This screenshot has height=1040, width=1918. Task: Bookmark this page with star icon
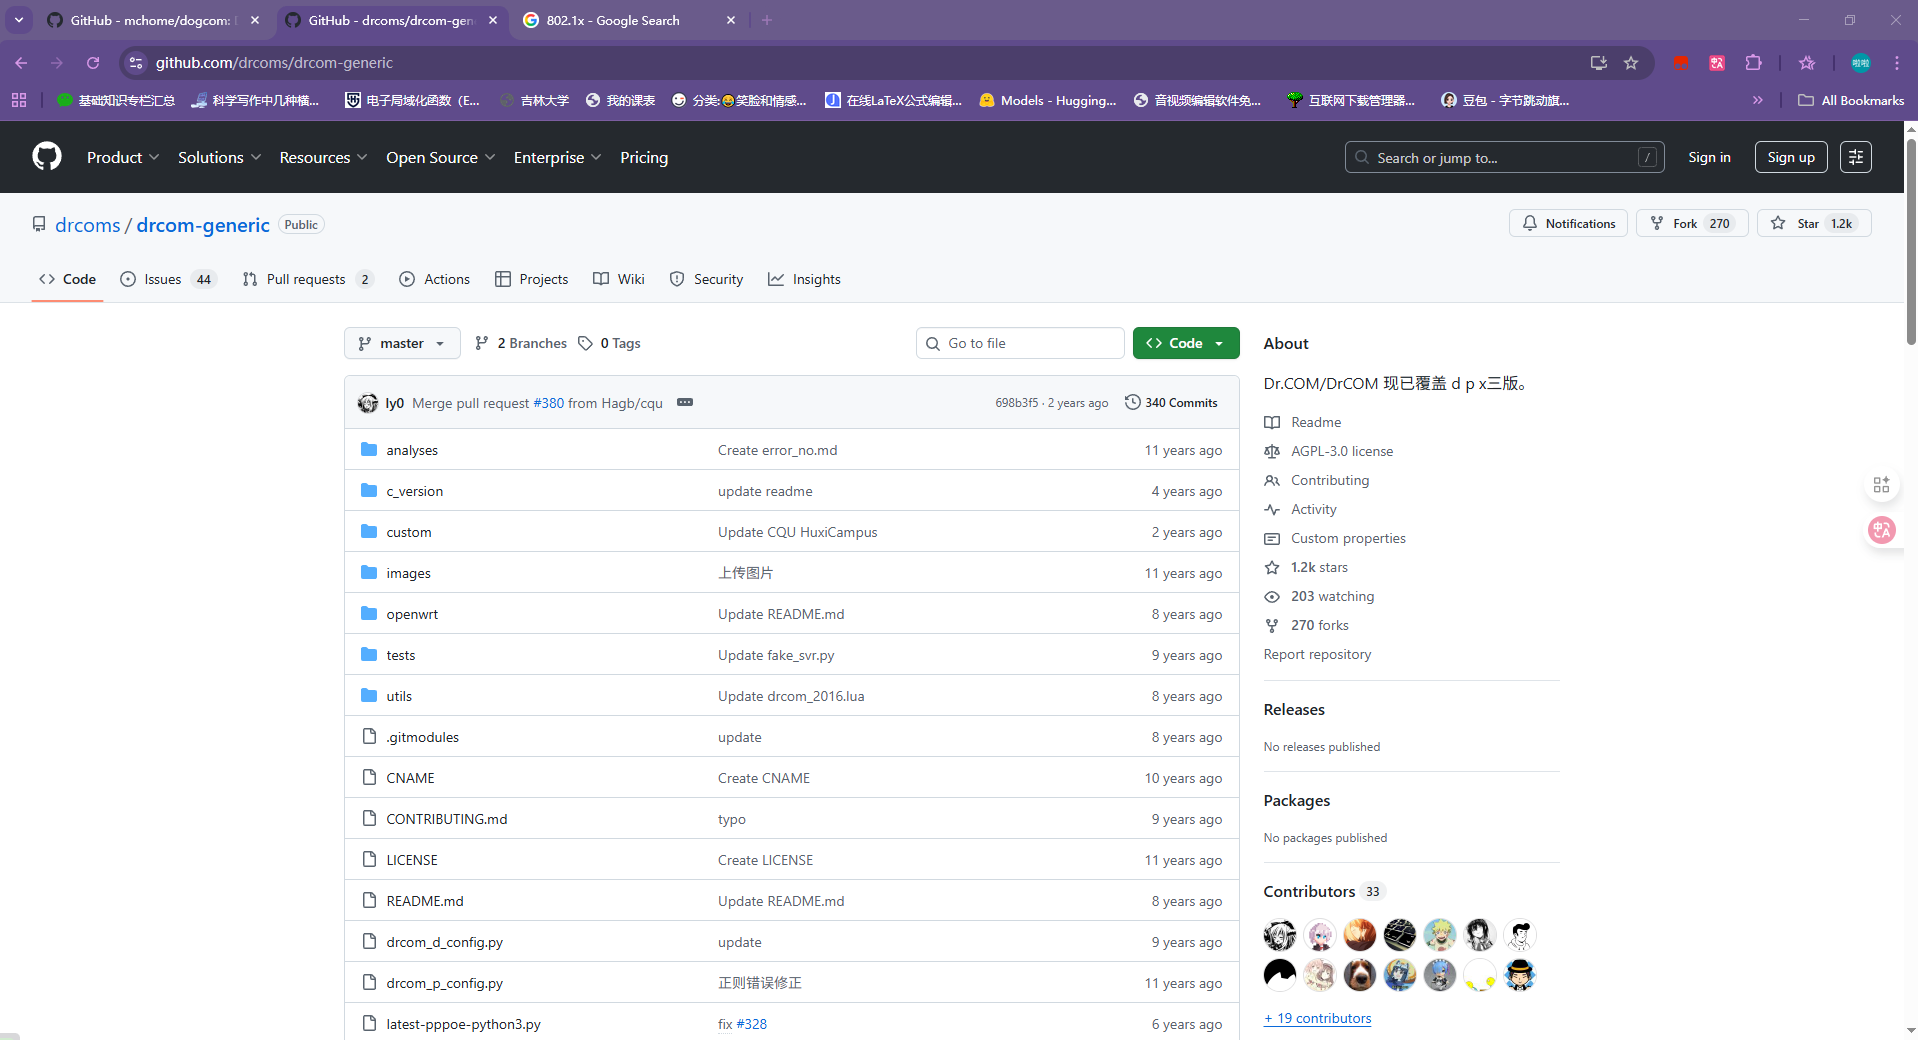tap(1631, 63)
